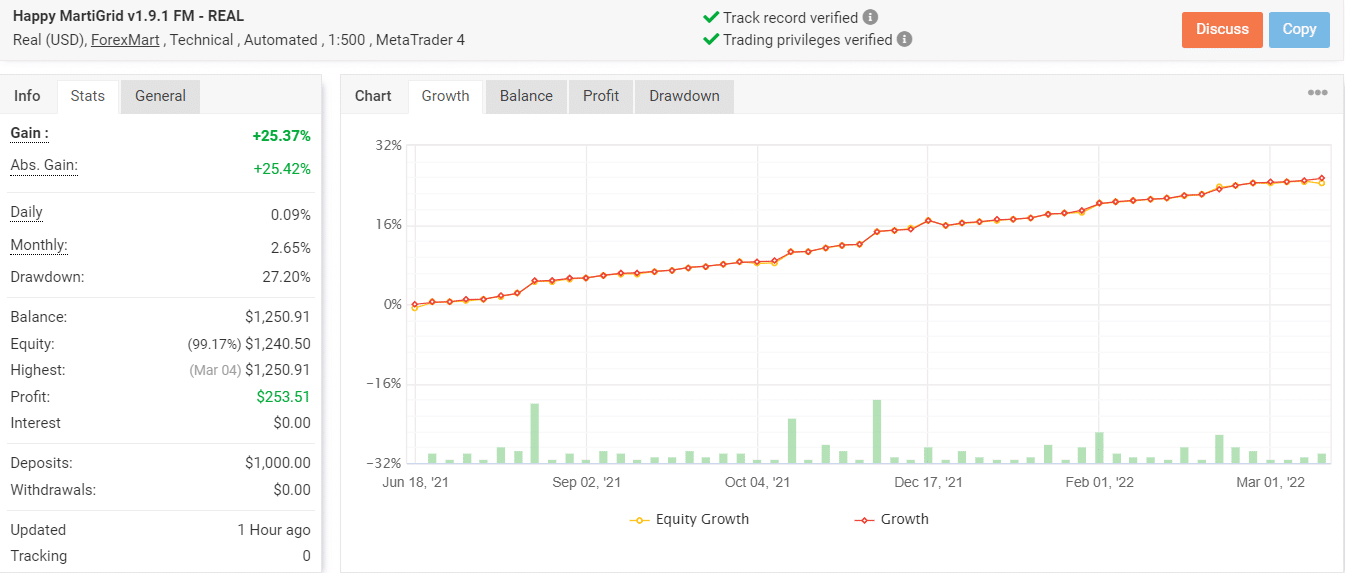Image resolution: width=1345 pixels, height=573 pixels.
Task: Click the green checkmark next to Track record verified
Action: 711,17
